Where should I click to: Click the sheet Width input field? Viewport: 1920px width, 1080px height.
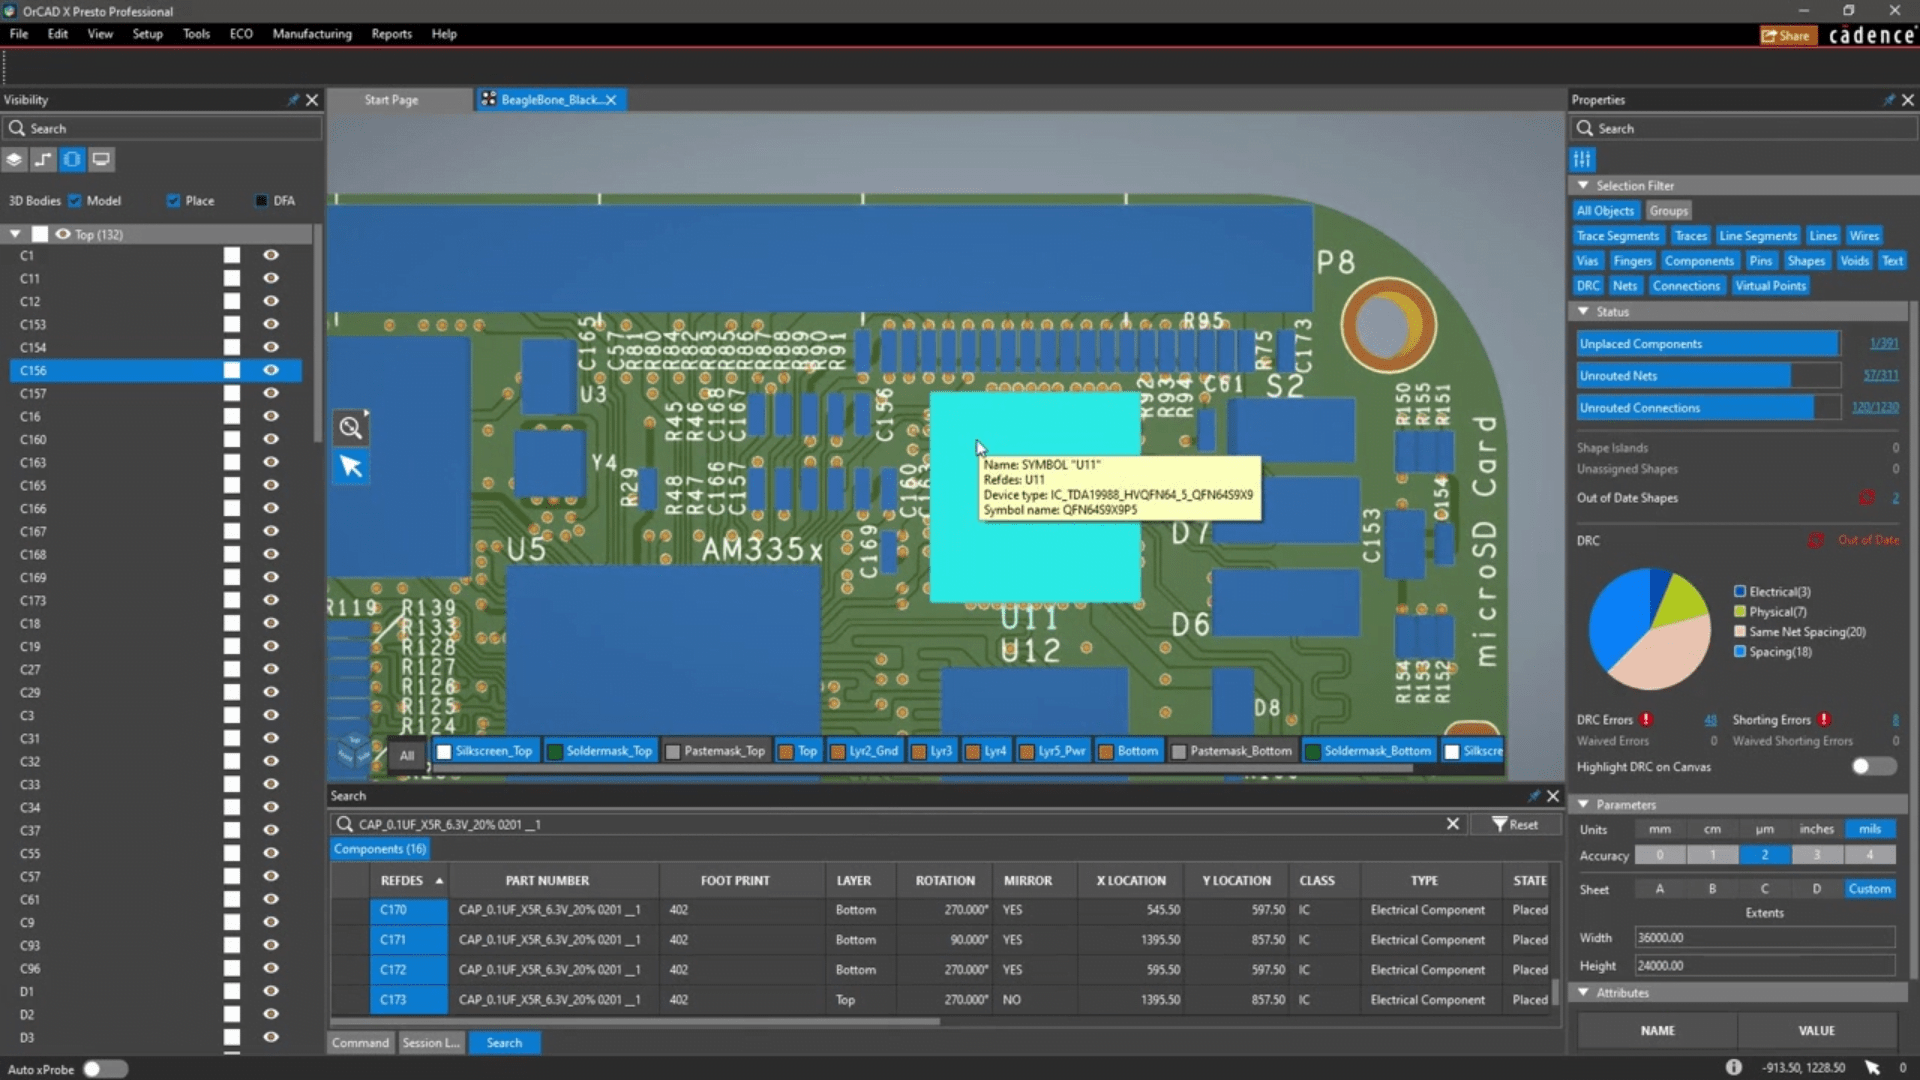pyautogui.click(x=1765, y=938)
